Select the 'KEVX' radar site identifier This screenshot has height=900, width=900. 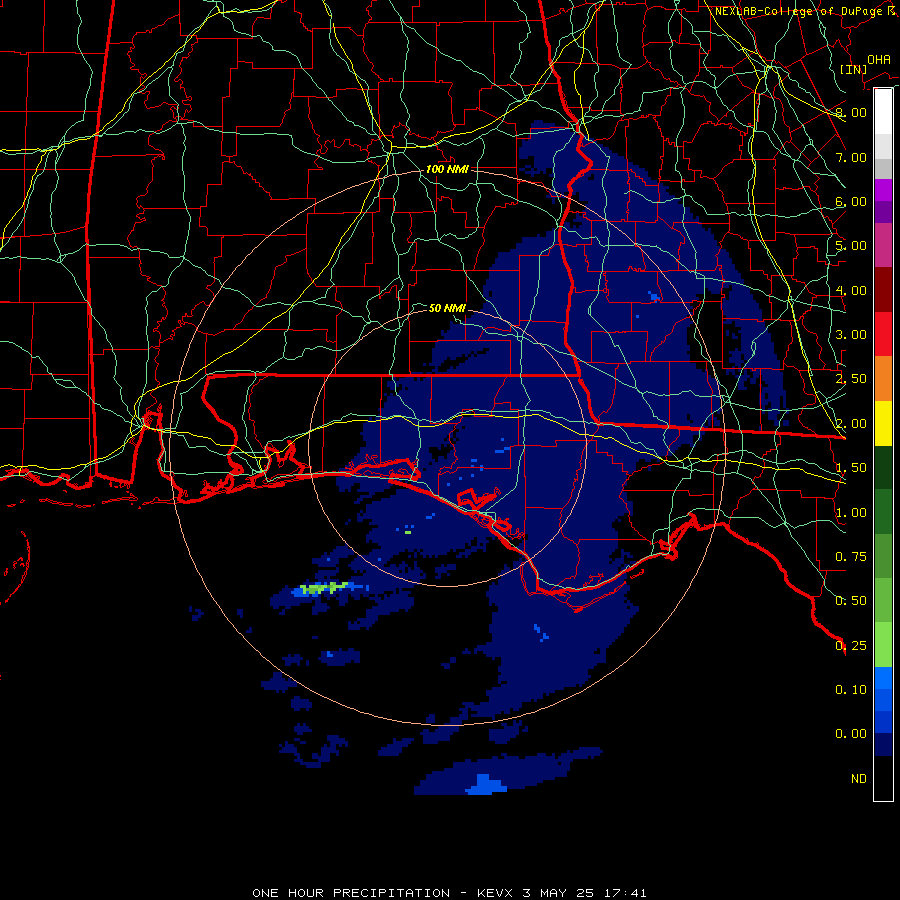[x=495, y=893]
